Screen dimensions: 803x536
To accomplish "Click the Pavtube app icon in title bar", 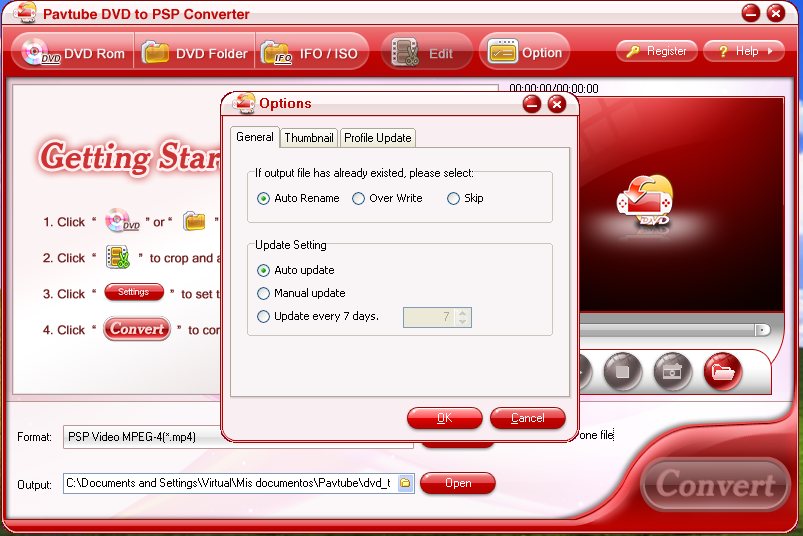I will (25, 12).
